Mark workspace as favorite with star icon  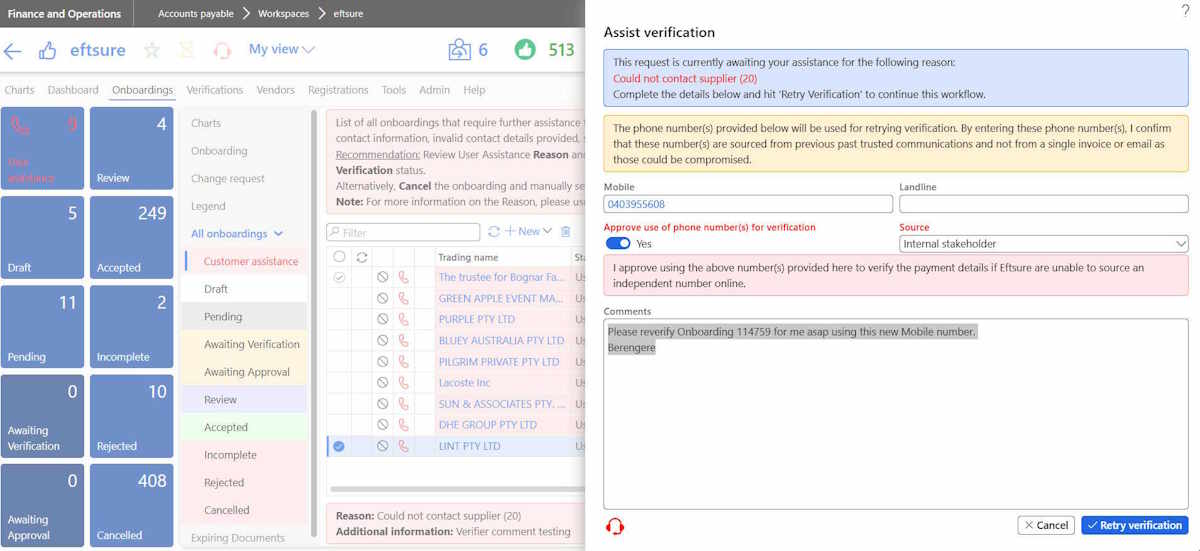point(152,50)
